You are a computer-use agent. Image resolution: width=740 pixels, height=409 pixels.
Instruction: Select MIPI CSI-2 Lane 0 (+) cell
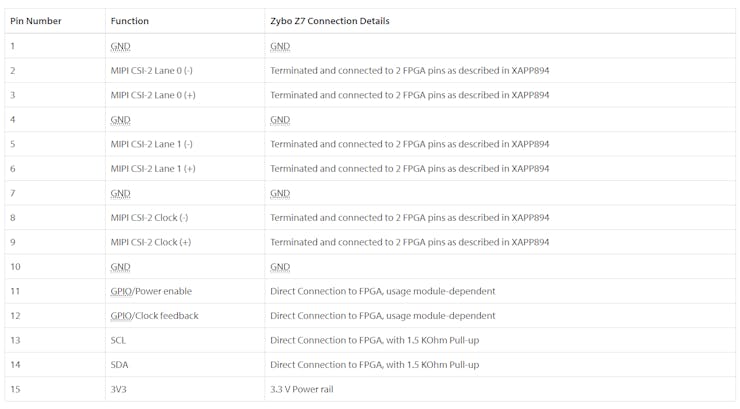tap(153, 95)
